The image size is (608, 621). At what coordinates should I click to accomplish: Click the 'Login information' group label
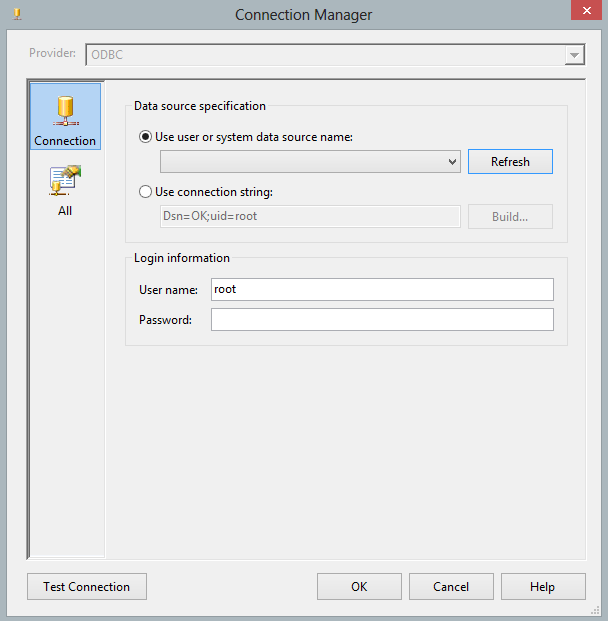click(x=182, y=258)
